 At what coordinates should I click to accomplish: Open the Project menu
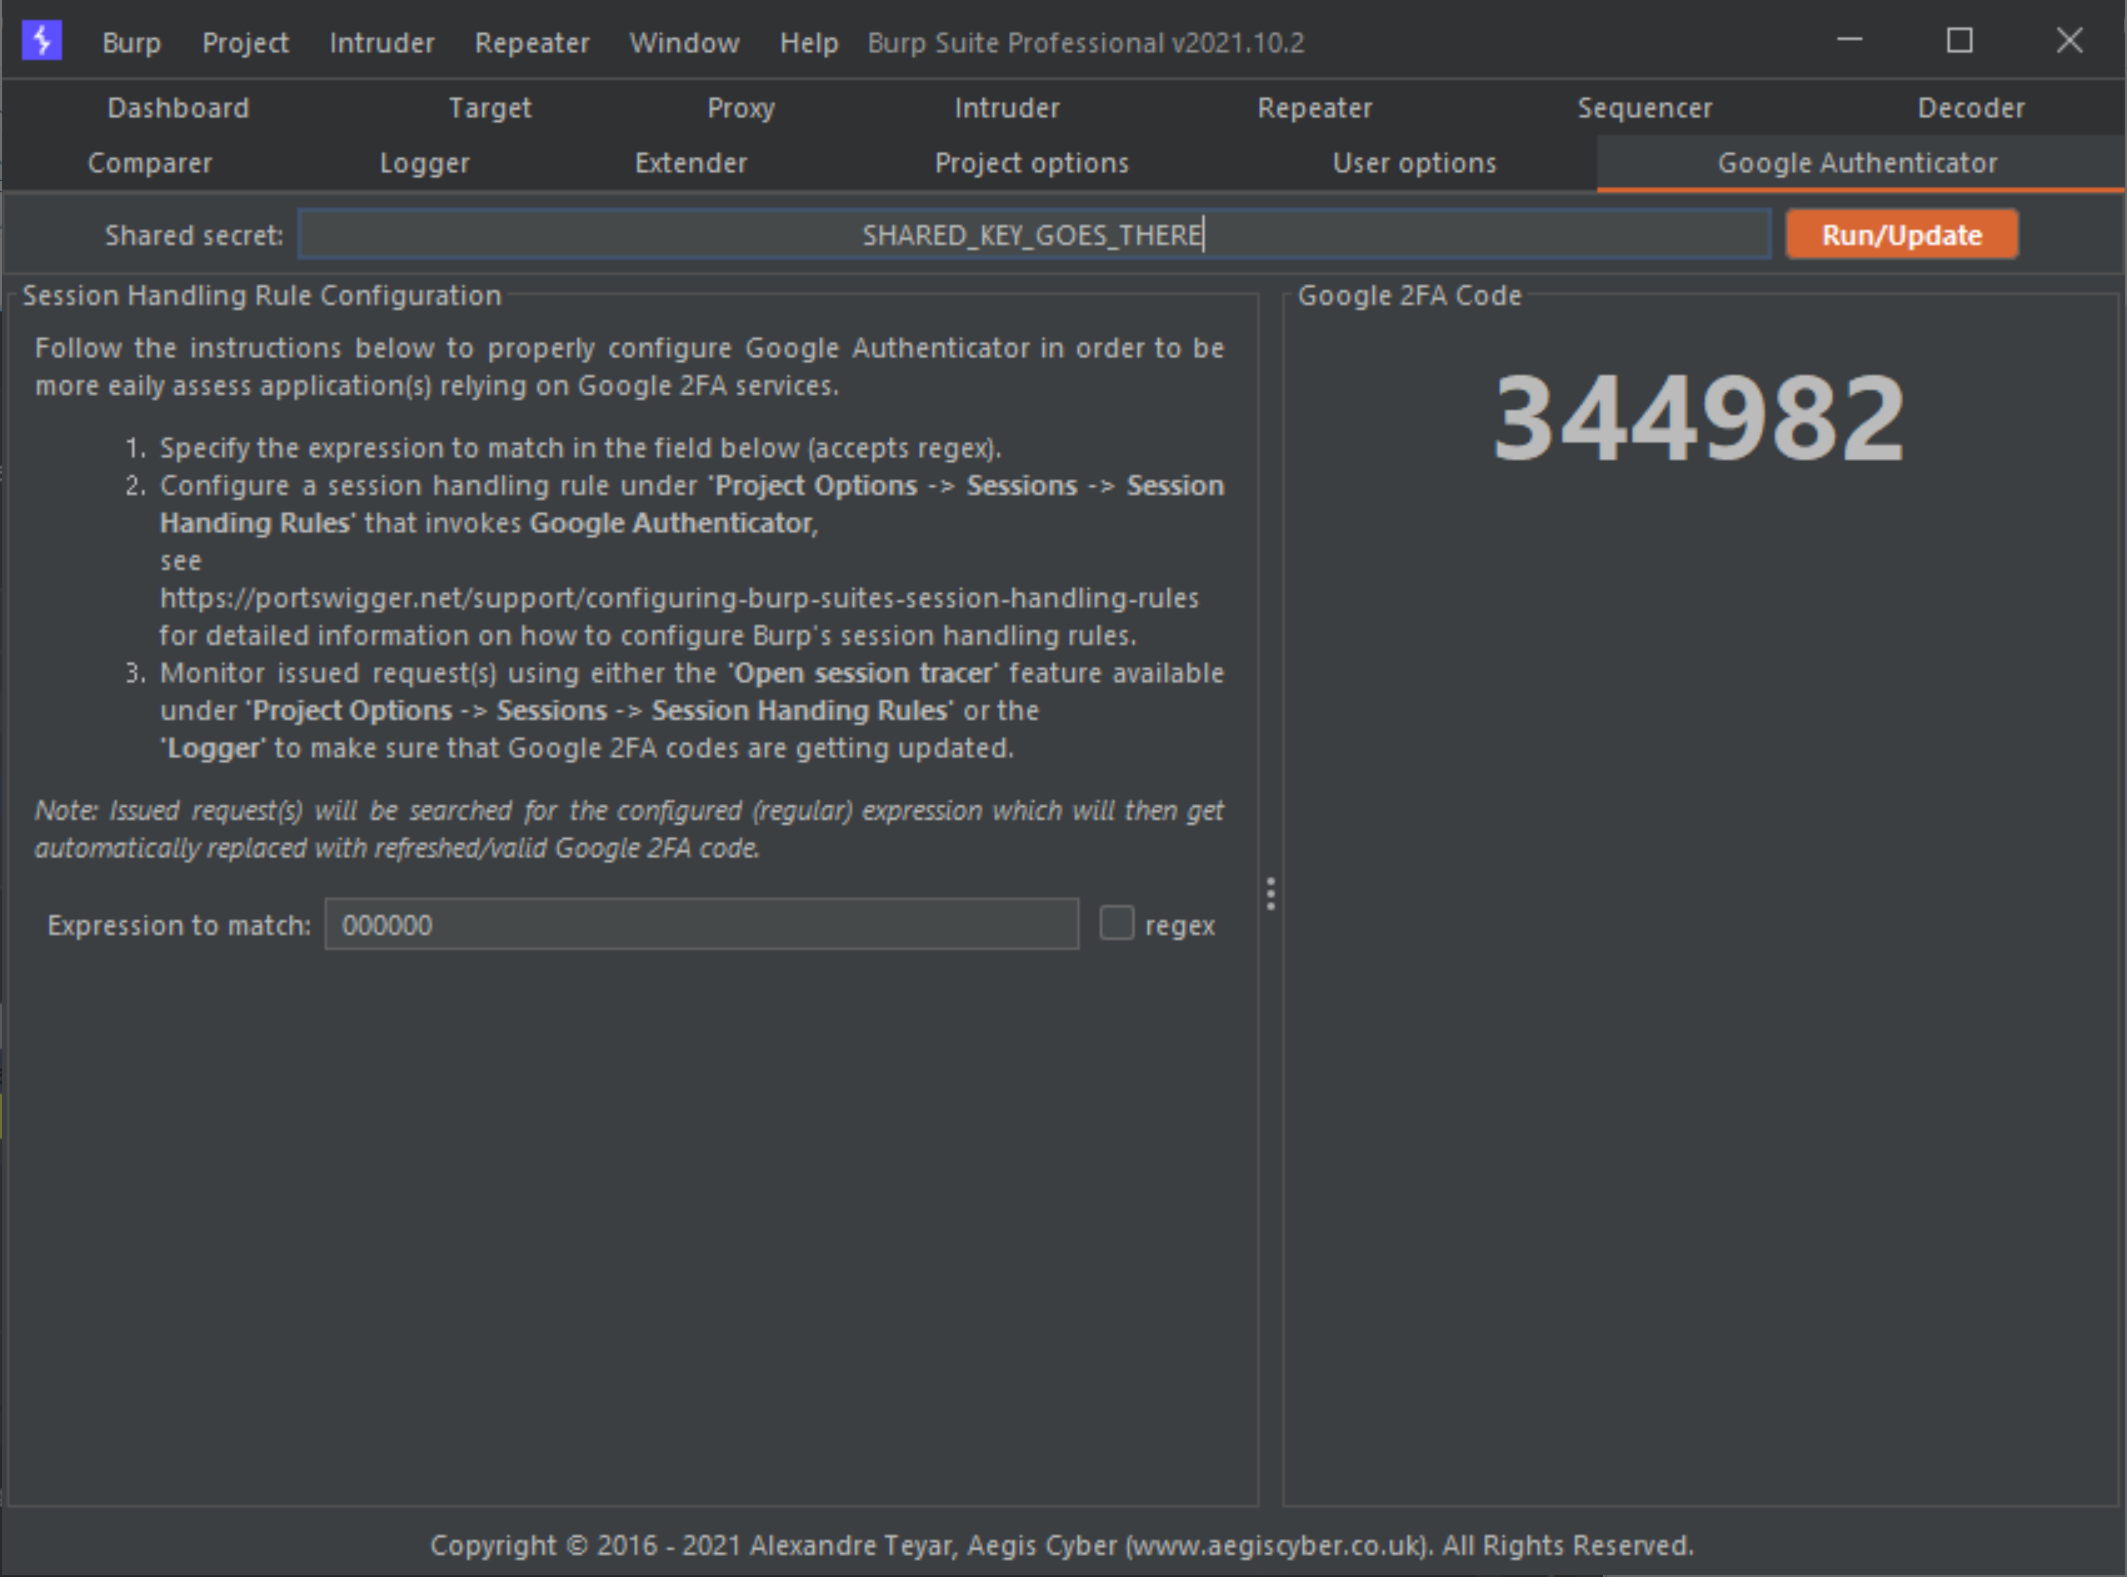(245, 43)
